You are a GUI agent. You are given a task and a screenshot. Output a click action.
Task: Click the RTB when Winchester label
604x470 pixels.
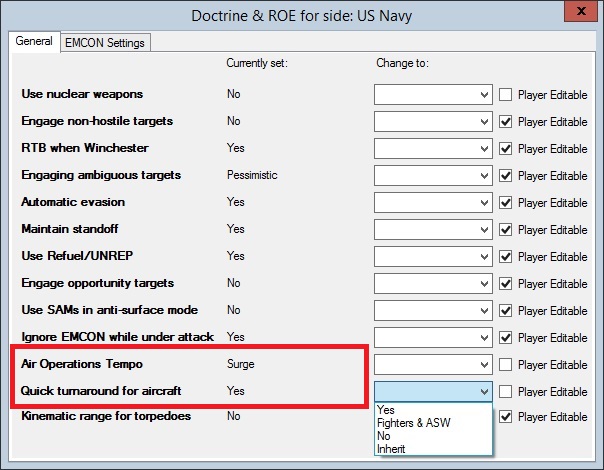(85, 148)
